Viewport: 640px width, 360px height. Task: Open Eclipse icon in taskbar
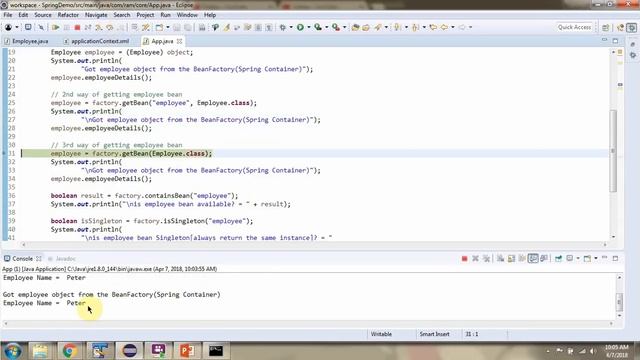tap(129, 351)
